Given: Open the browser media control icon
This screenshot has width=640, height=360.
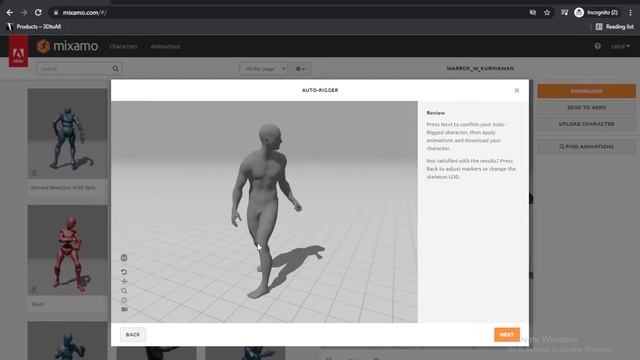Looking at the screenshot, I should tap(564, 13).
